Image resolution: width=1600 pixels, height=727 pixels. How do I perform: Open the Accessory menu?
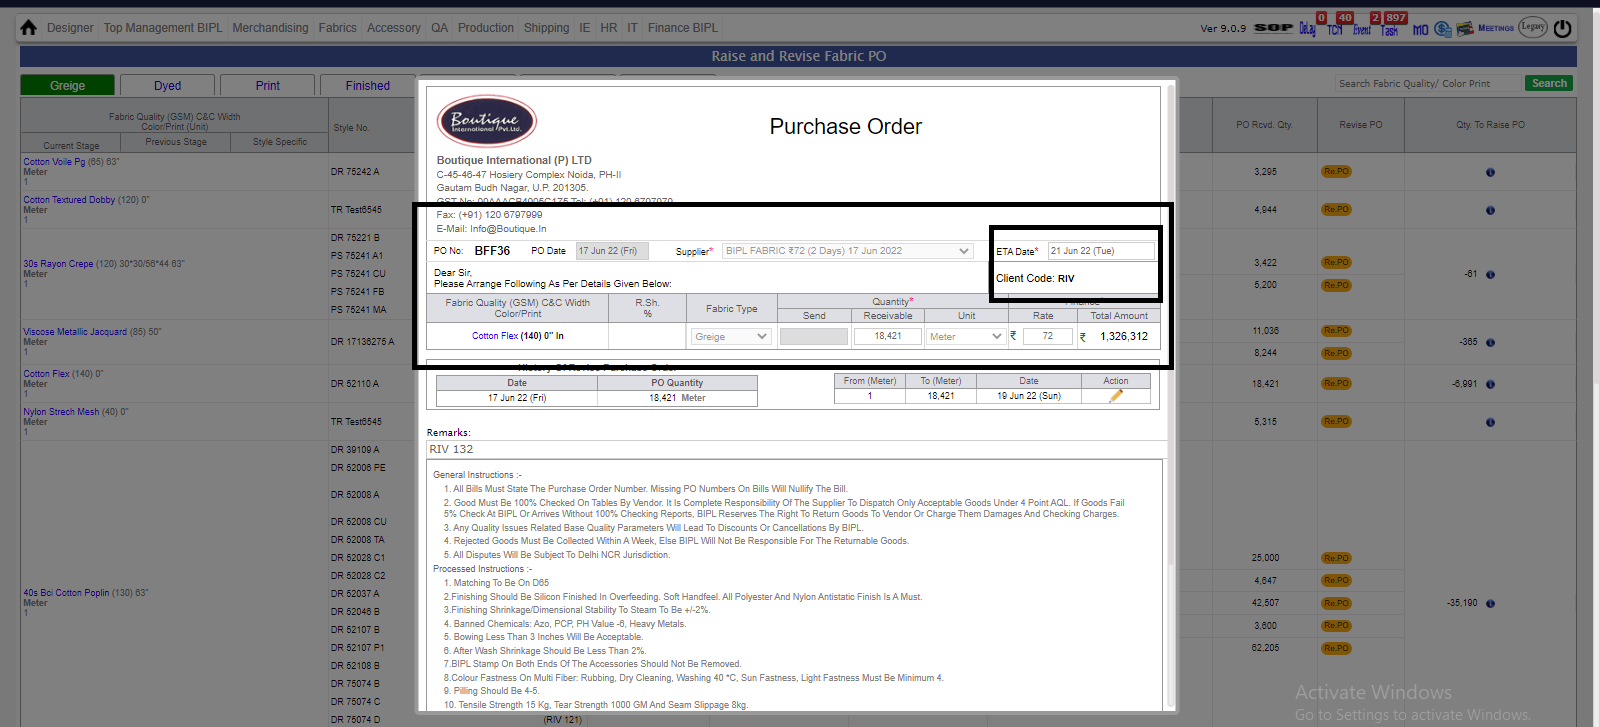[x=394, y=28]
